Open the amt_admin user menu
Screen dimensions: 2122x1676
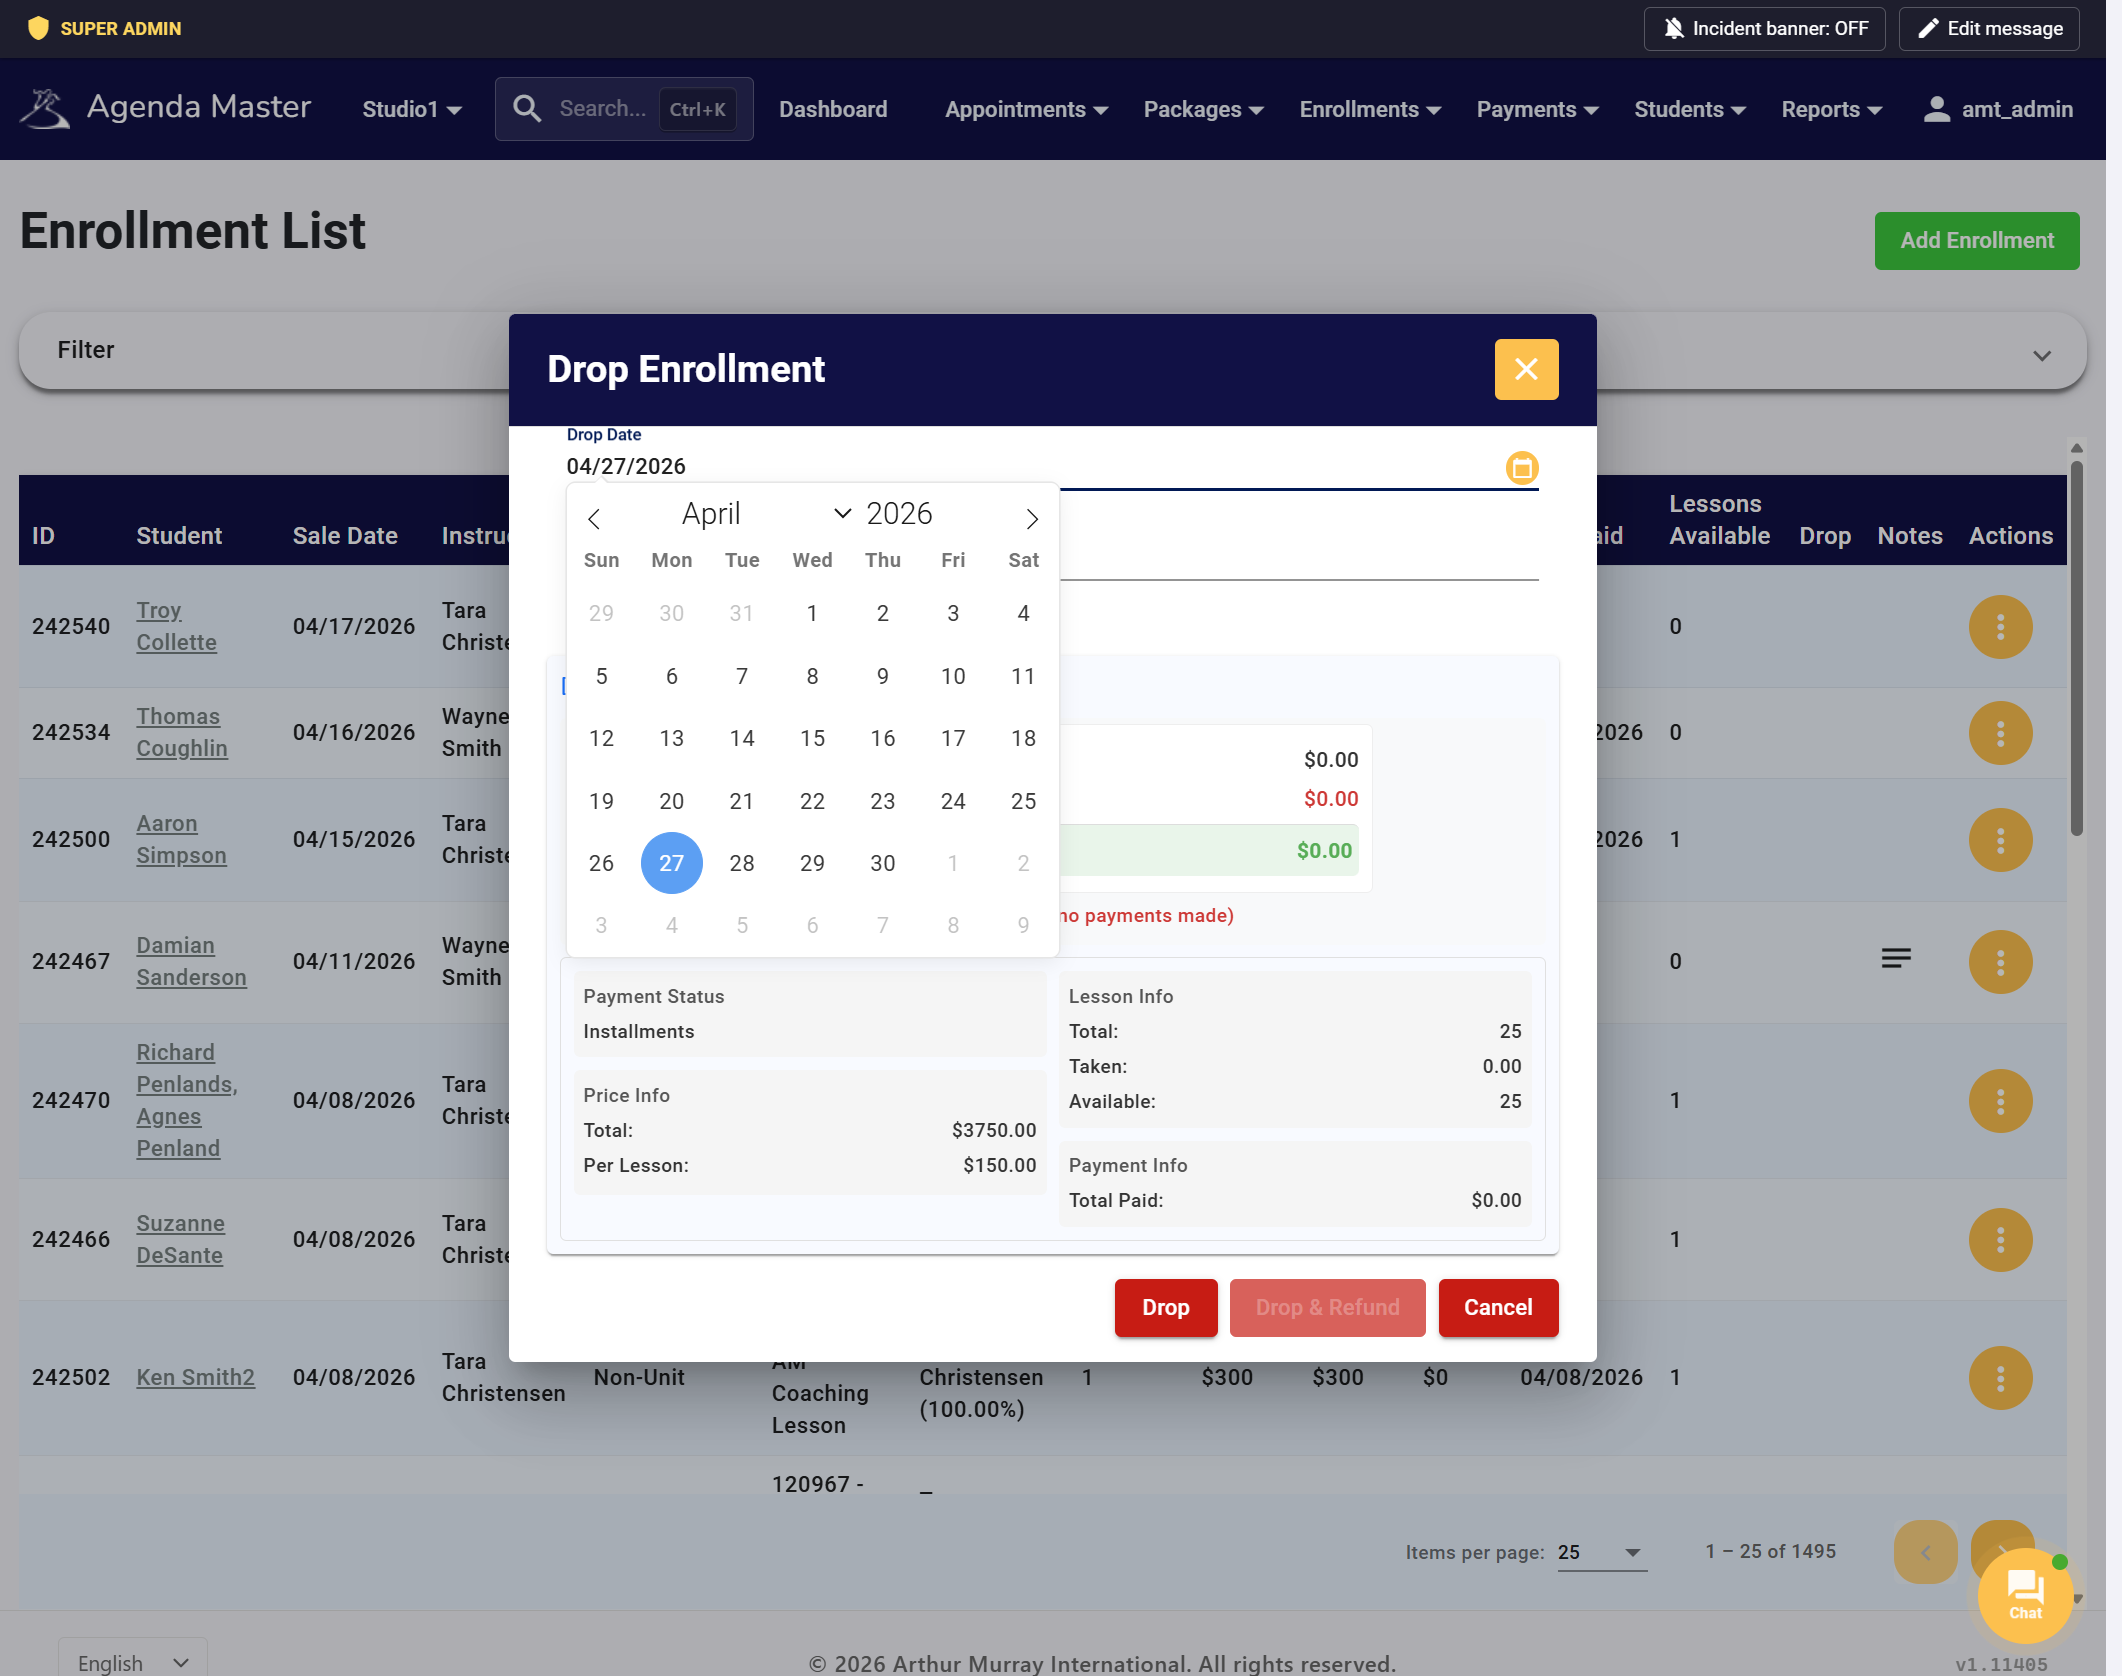[x=1998, y=109]
